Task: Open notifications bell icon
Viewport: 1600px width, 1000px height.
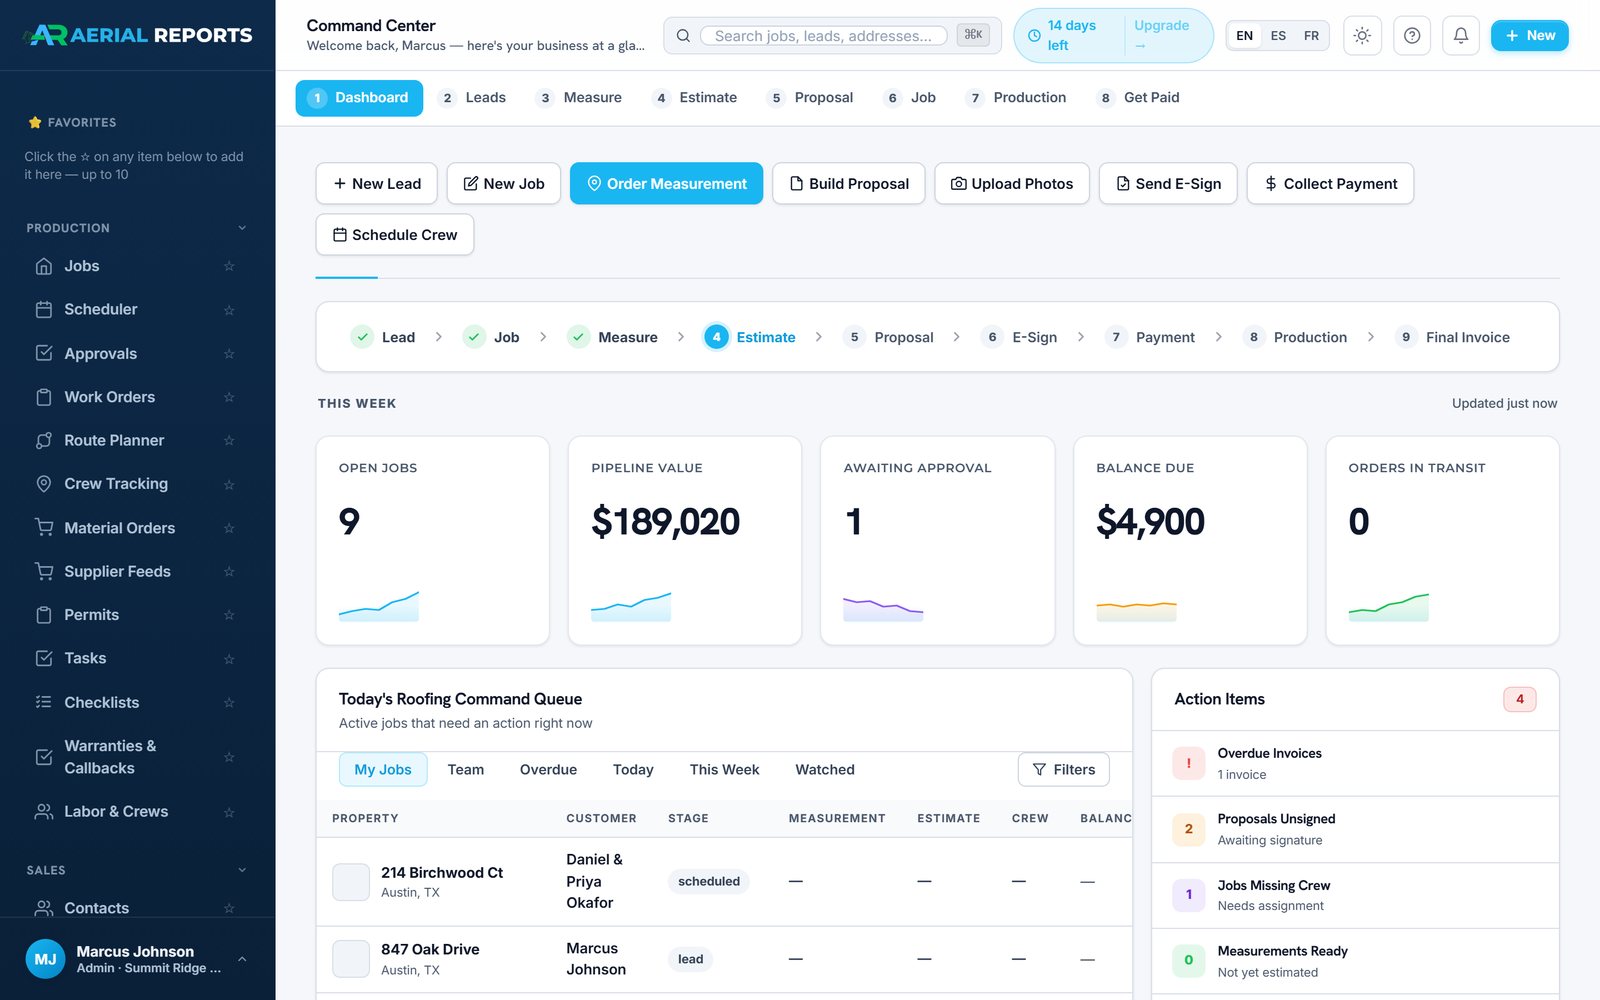Action: [1461, 36]
